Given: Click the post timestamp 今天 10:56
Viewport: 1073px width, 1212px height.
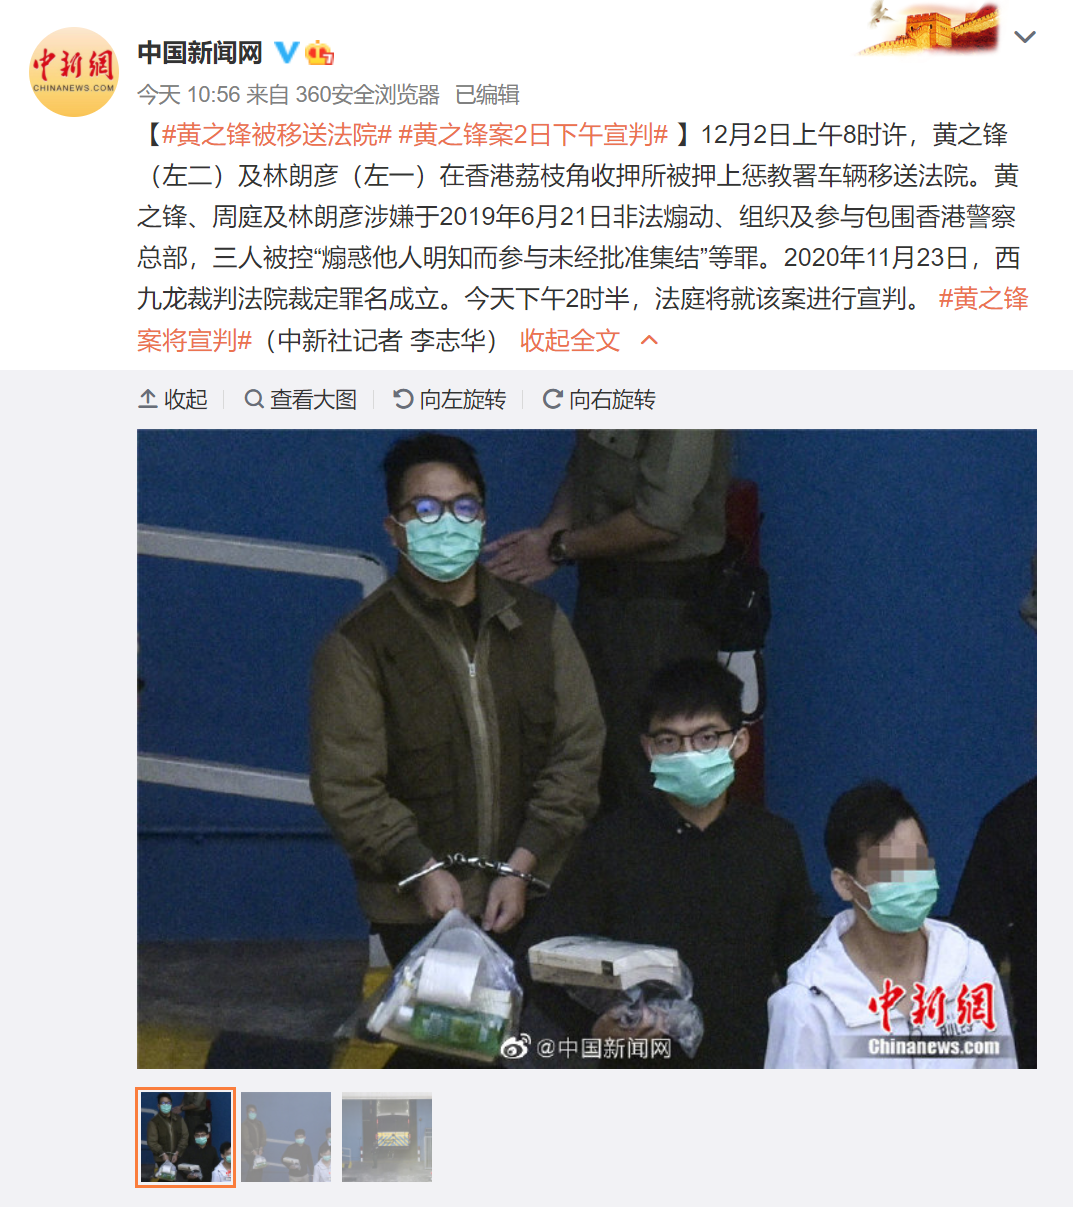Looking at the screenshot, I should pyautogui.click(x=189, y=95).
